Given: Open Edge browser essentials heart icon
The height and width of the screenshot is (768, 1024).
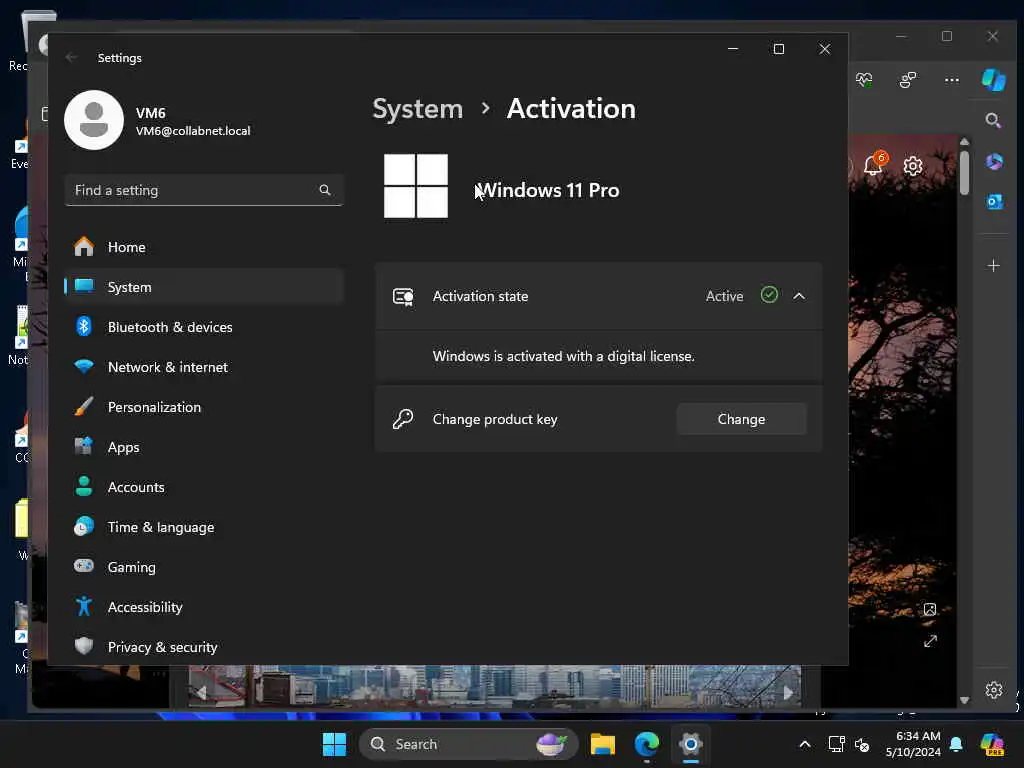Looking at the screenshot, I should (x=864, y=80).
